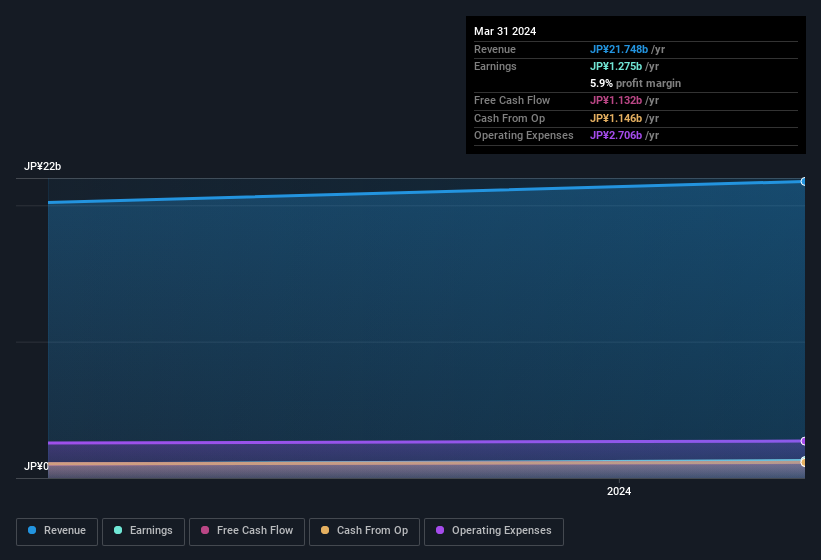Click the Cash From Op orange data point marker
821x560 pixels.
(x=803, y=462)
